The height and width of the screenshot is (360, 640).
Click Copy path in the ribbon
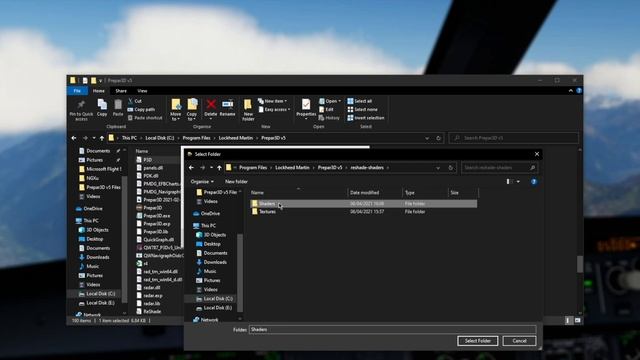coord(141,109)
